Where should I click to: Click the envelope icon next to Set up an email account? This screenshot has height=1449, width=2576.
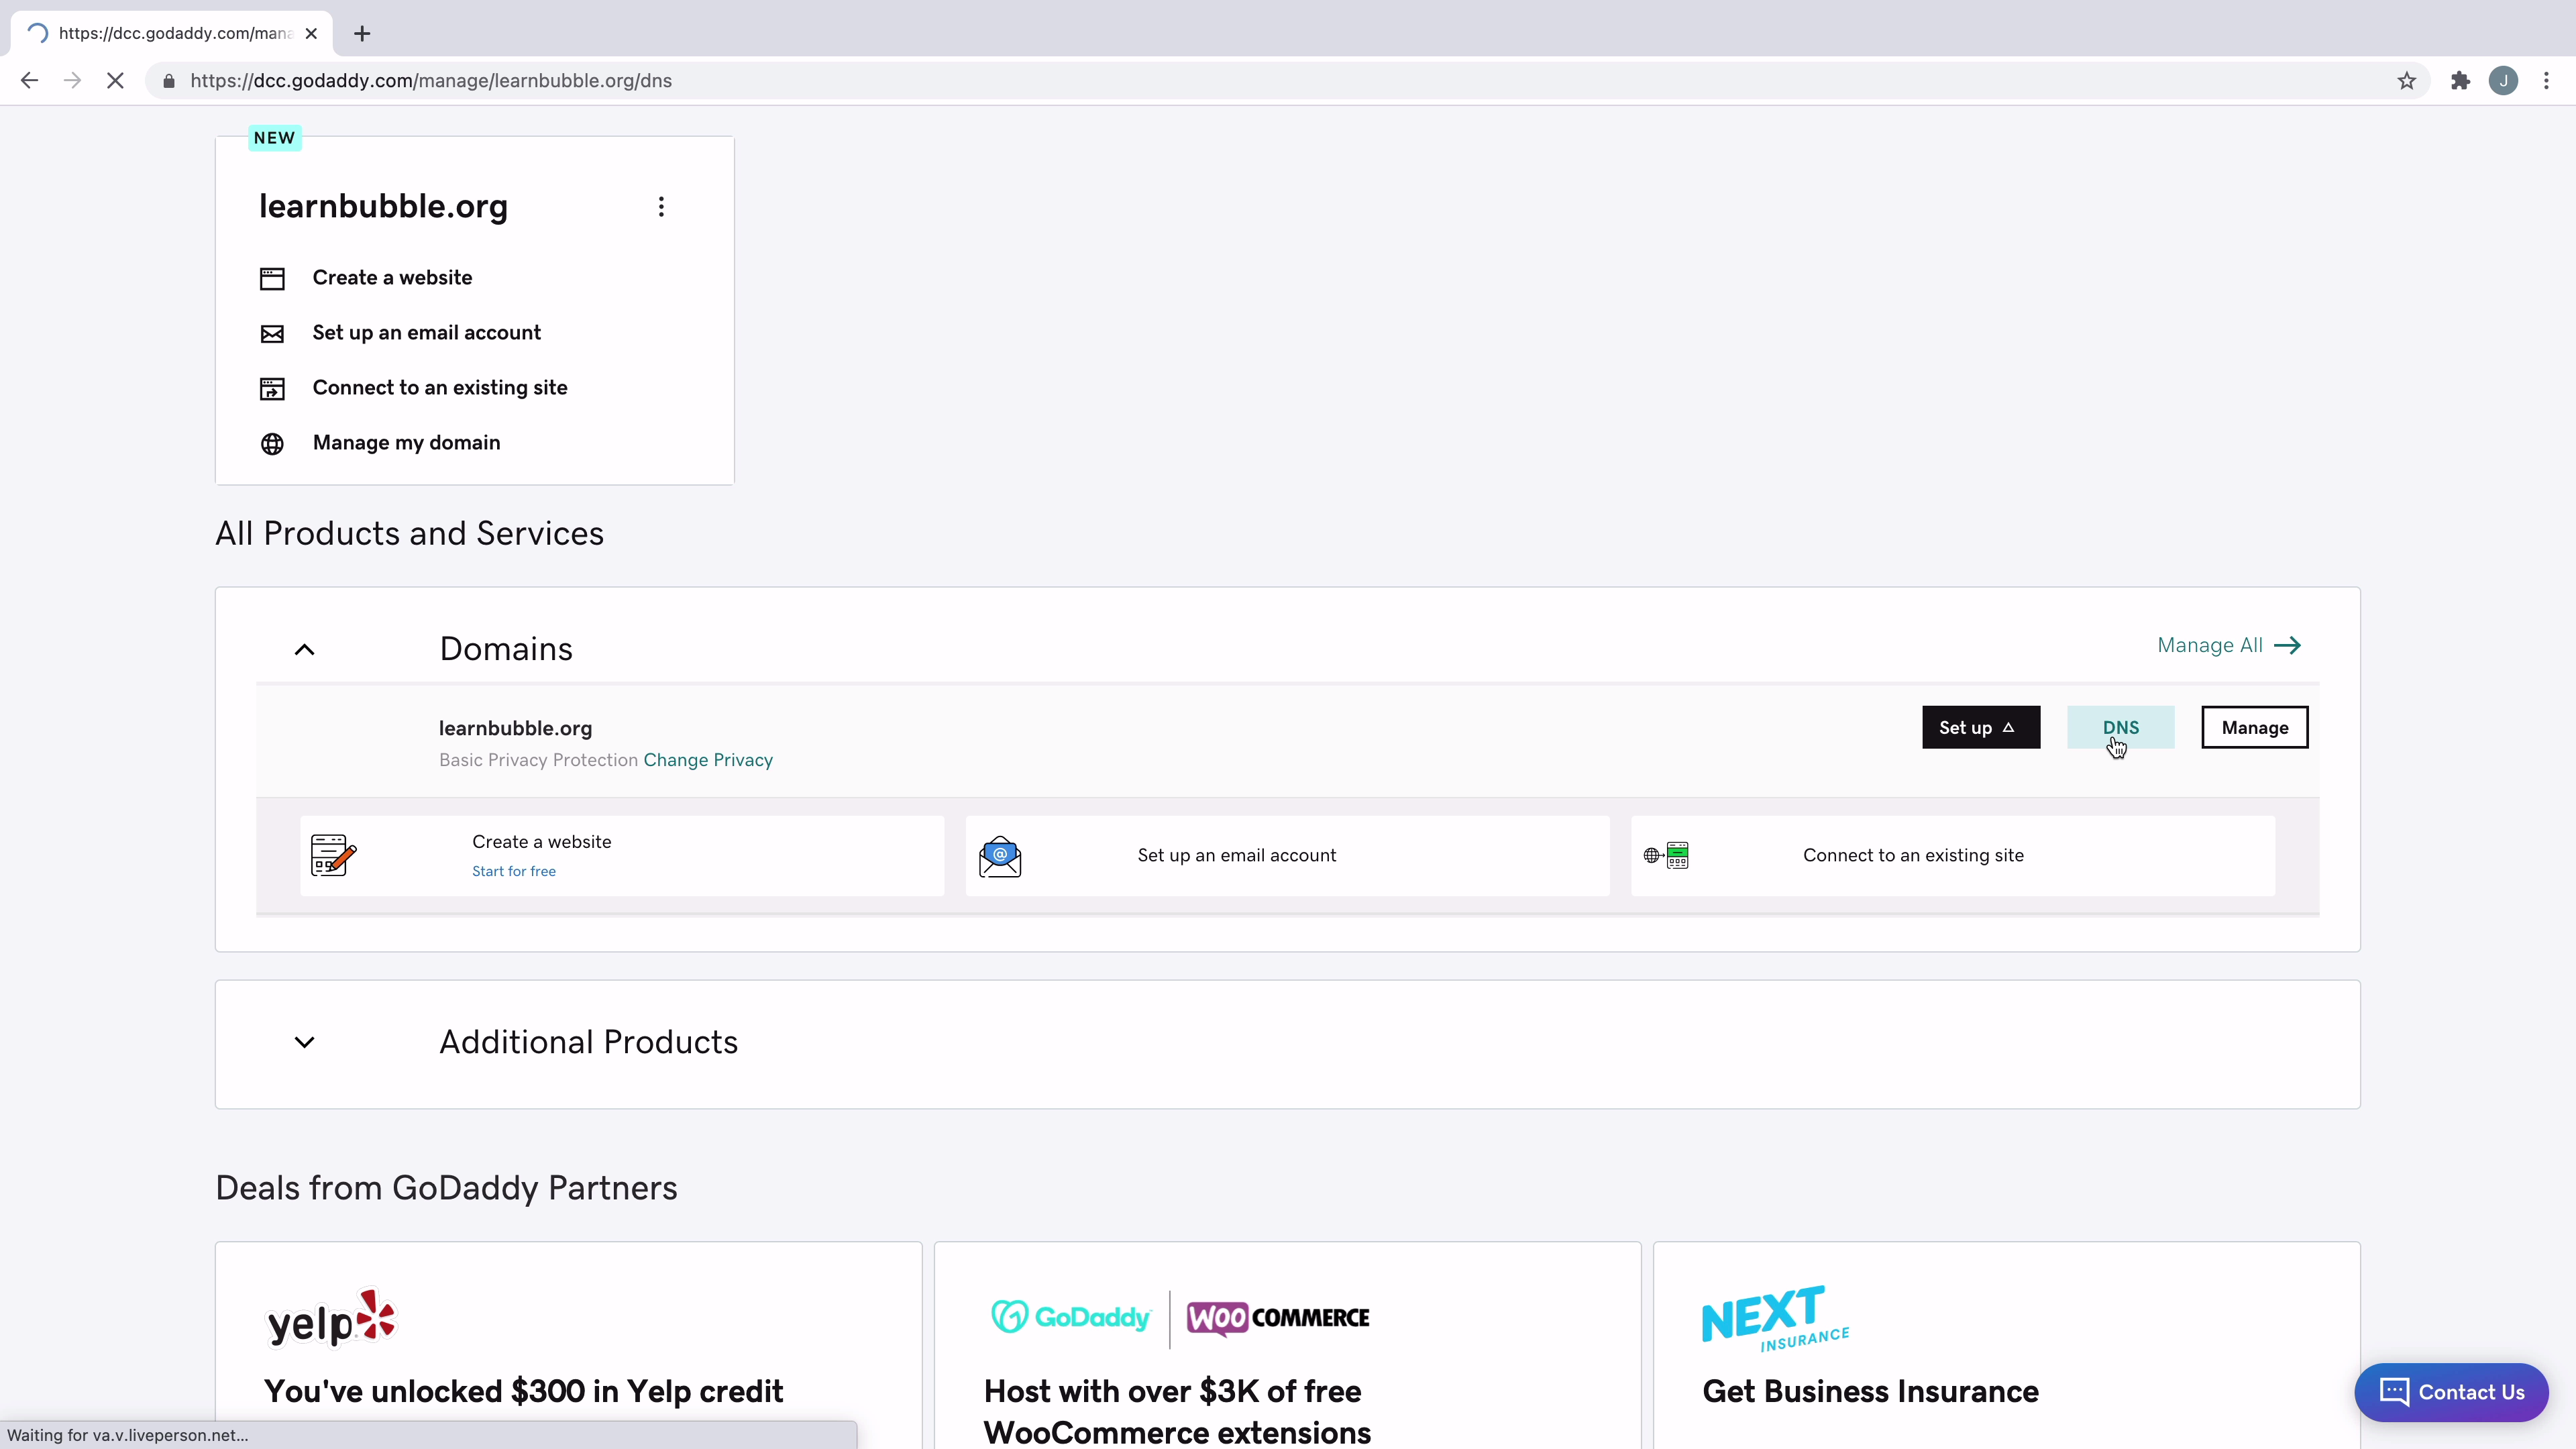[272, 333]
